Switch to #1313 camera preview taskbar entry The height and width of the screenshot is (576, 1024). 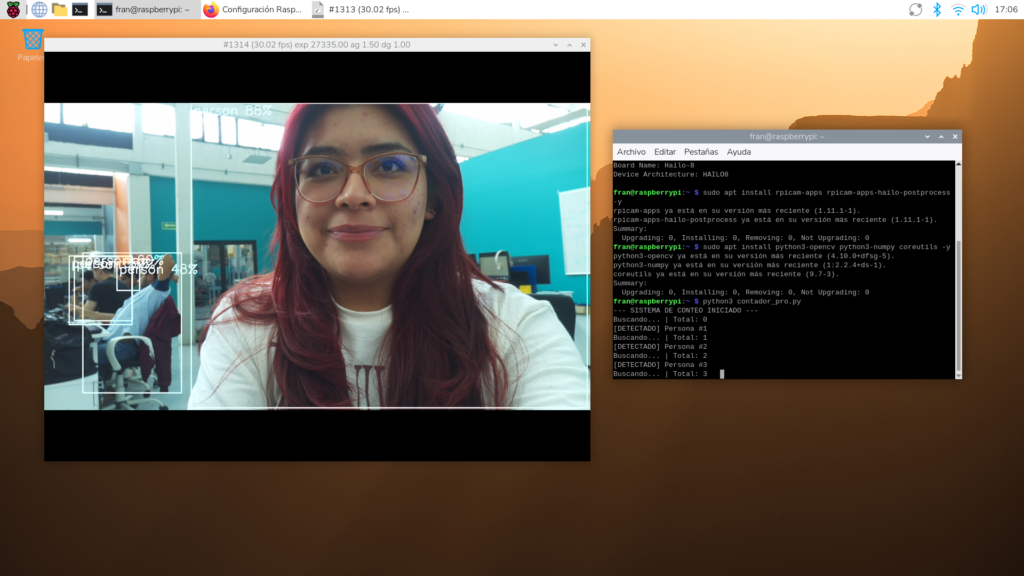[360, 9]
